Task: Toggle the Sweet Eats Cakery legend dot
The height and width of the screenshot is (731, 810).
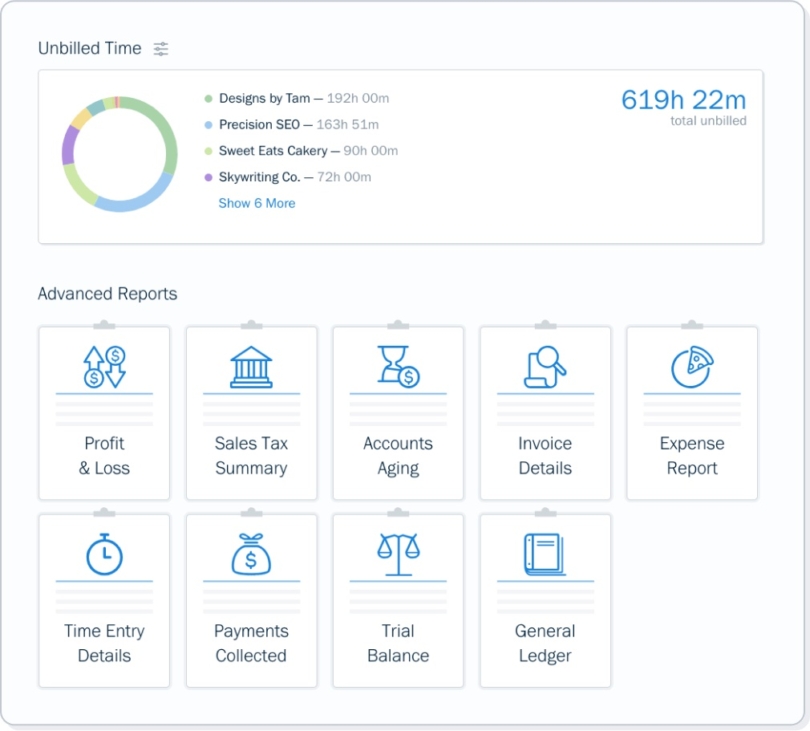Action: [x=206, y=150]
